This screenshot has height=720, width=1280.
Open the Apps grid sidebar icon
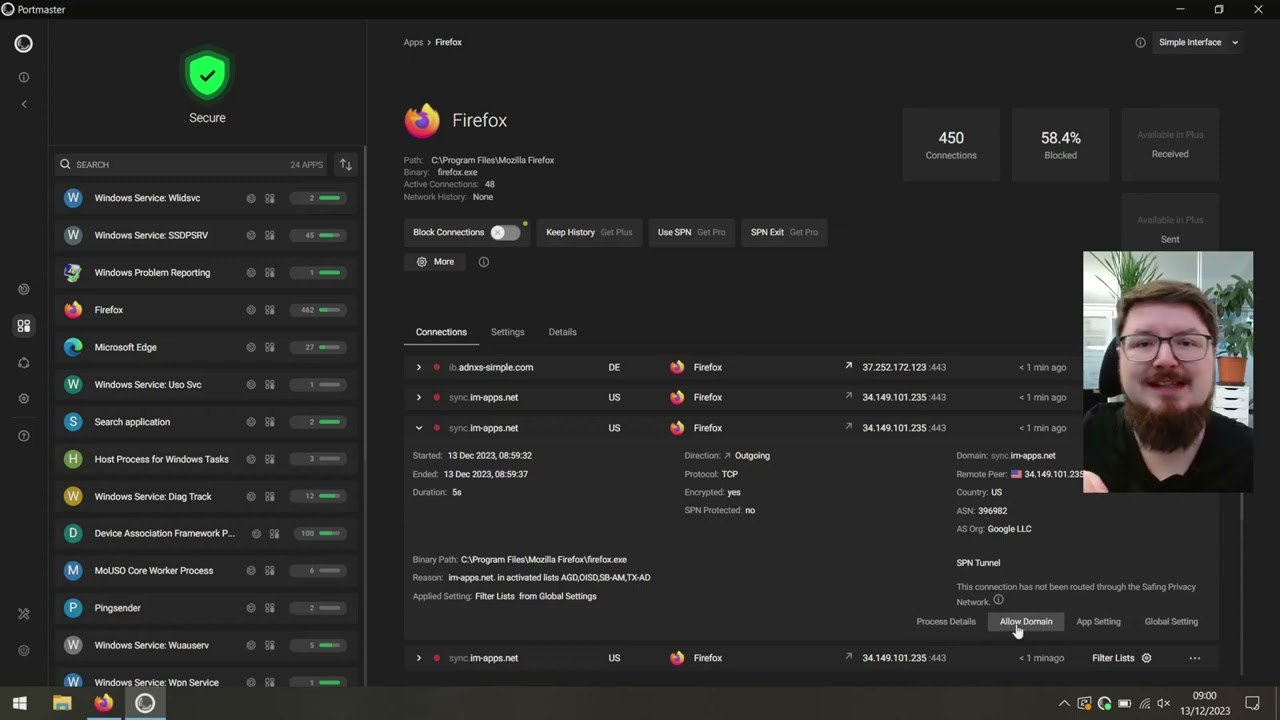[x=24, y=326]
